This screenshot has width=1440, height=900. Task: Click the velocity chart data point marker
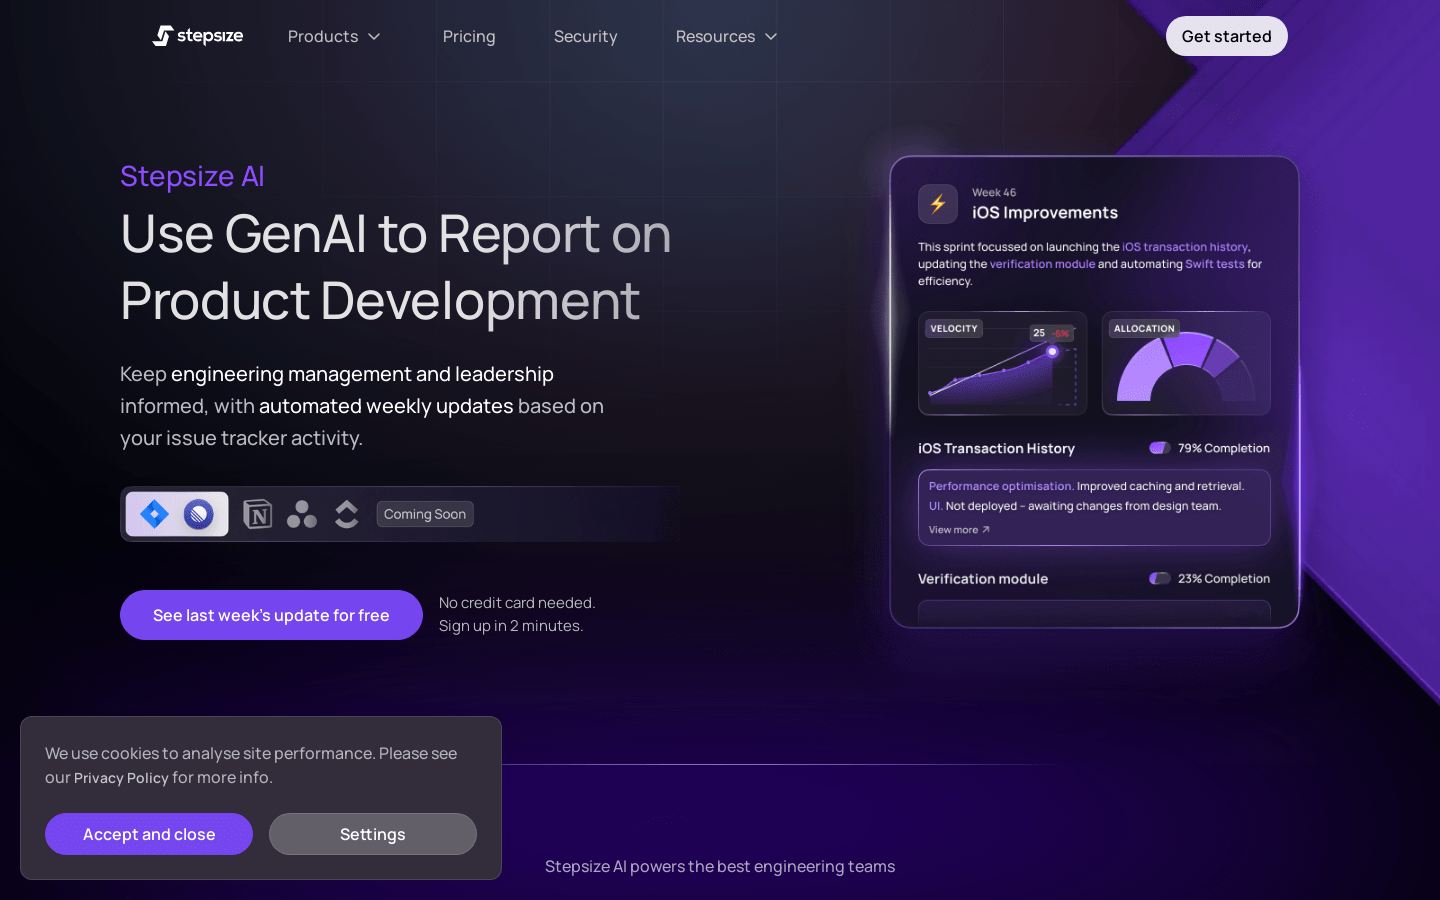pyautogui.click(x=1052, y=351)
